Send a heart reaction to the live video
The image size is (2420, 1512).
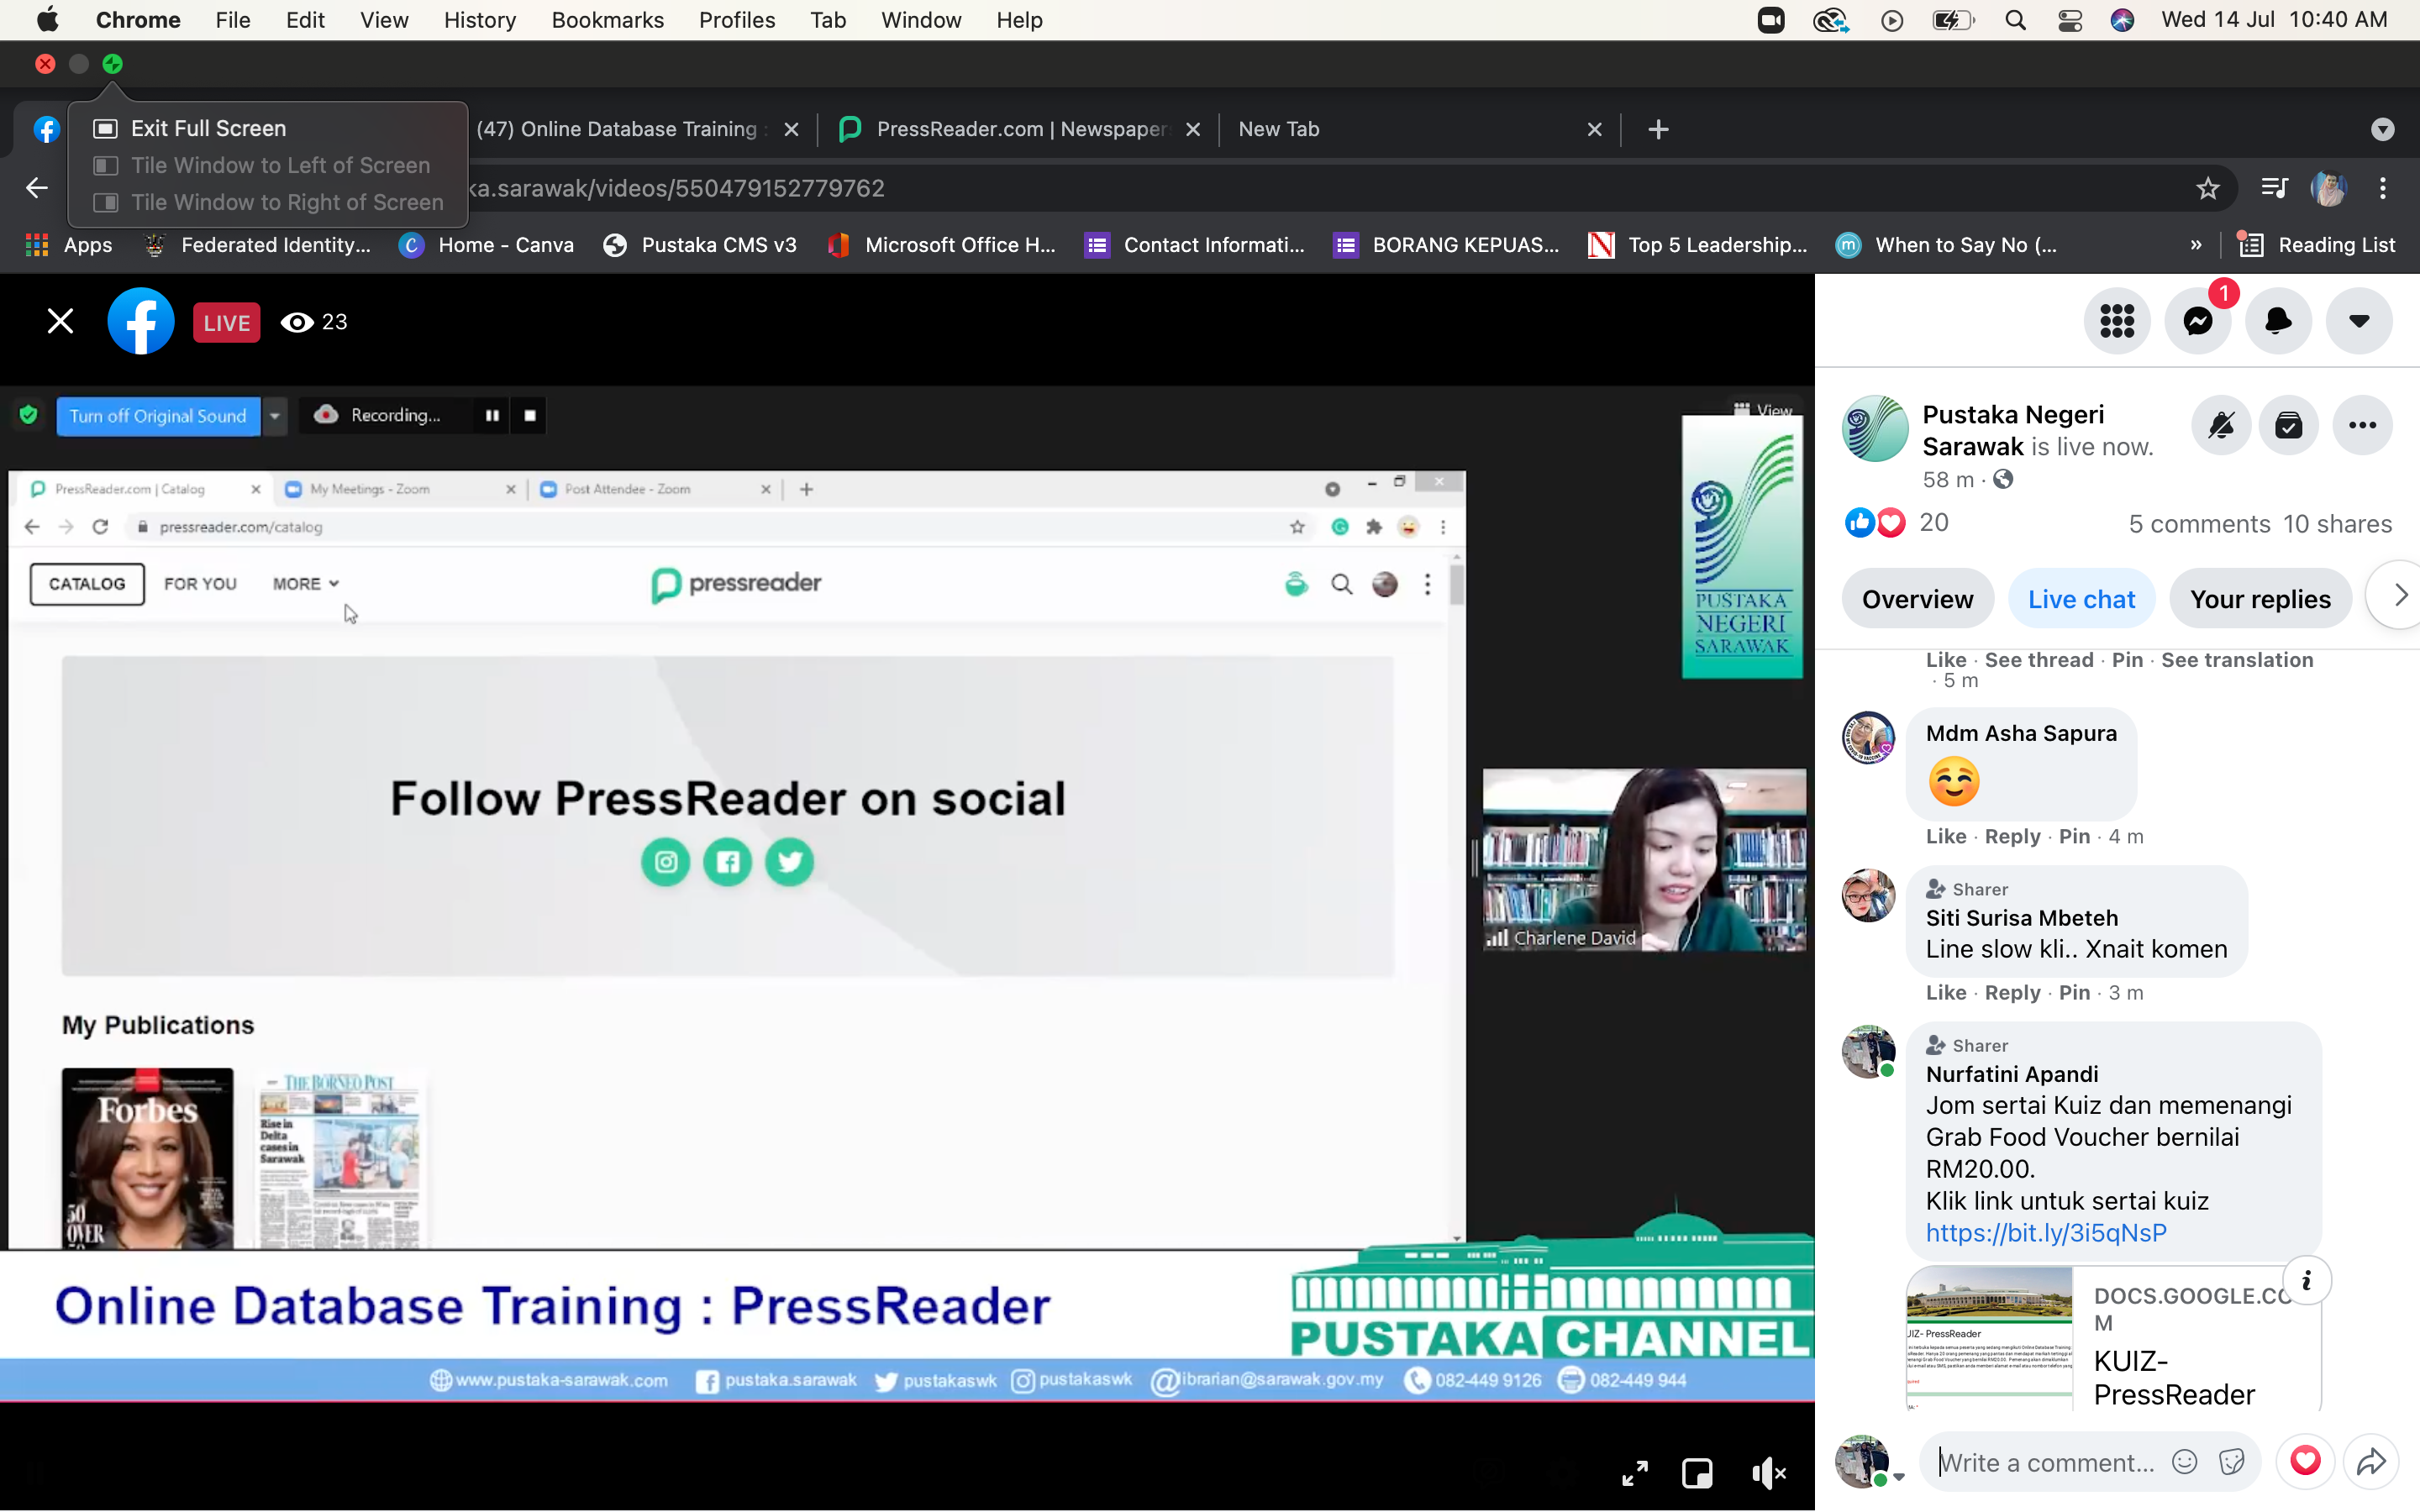click(x=2305, y=1462)
